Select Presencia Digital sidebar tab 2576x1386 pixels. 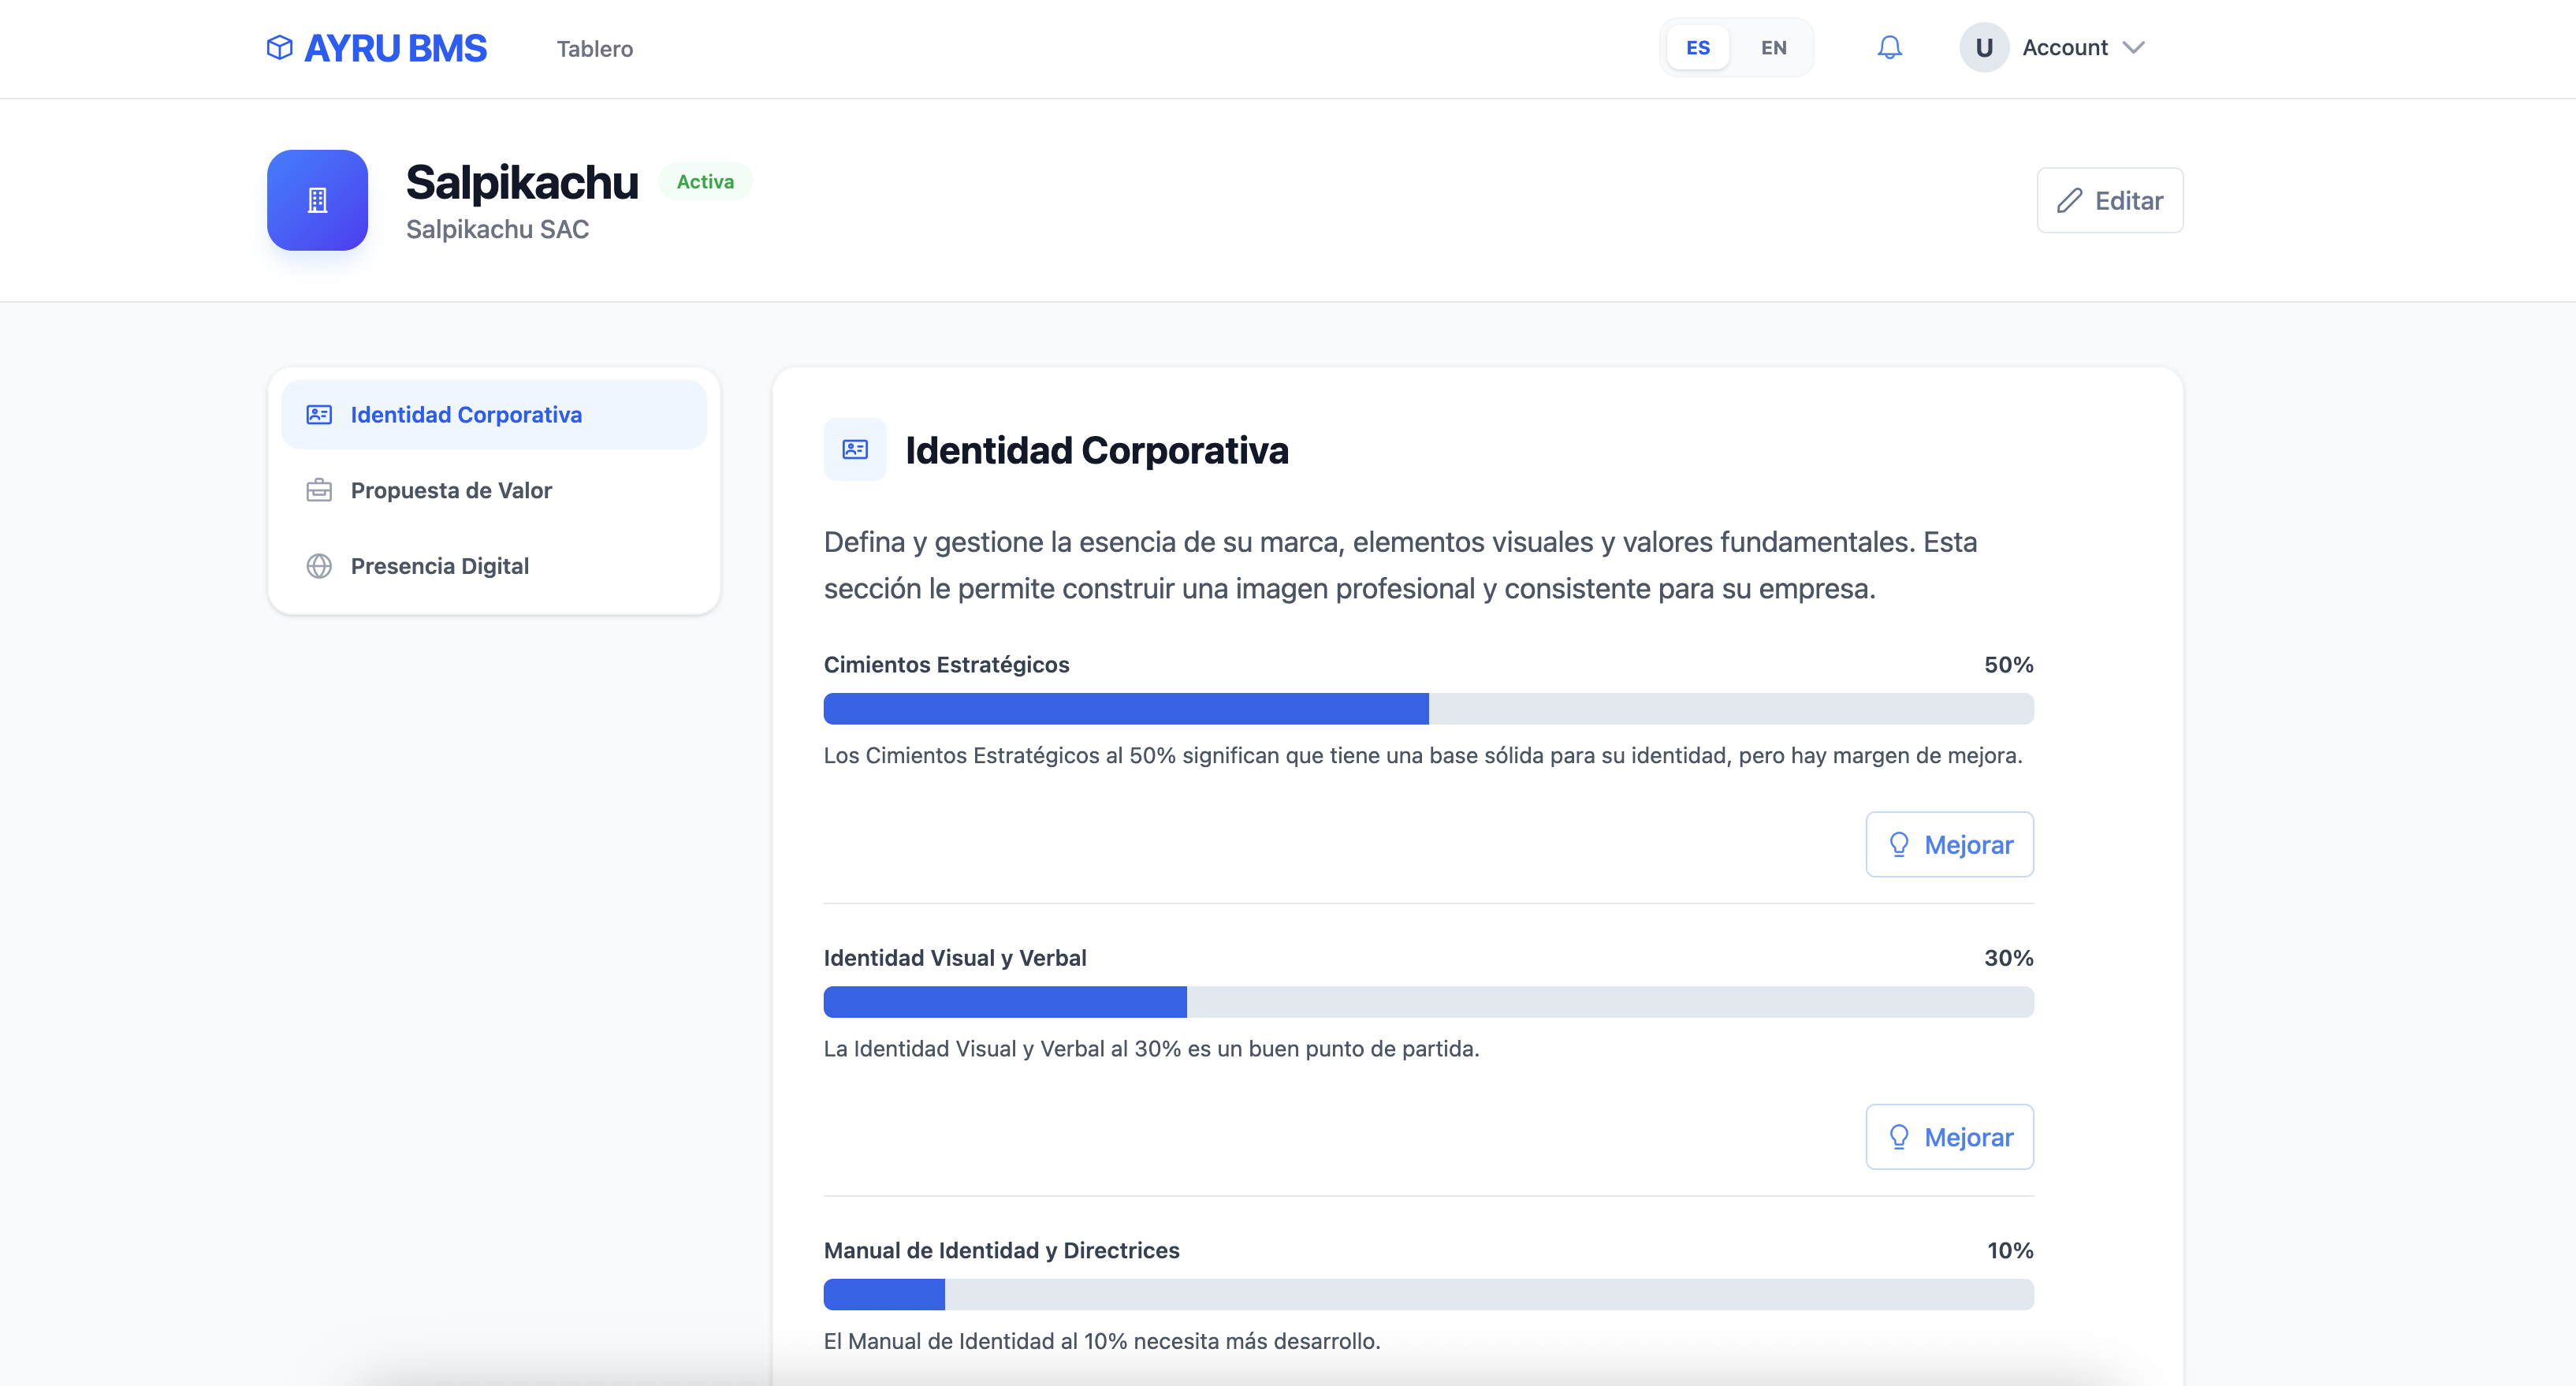point(440,566)
